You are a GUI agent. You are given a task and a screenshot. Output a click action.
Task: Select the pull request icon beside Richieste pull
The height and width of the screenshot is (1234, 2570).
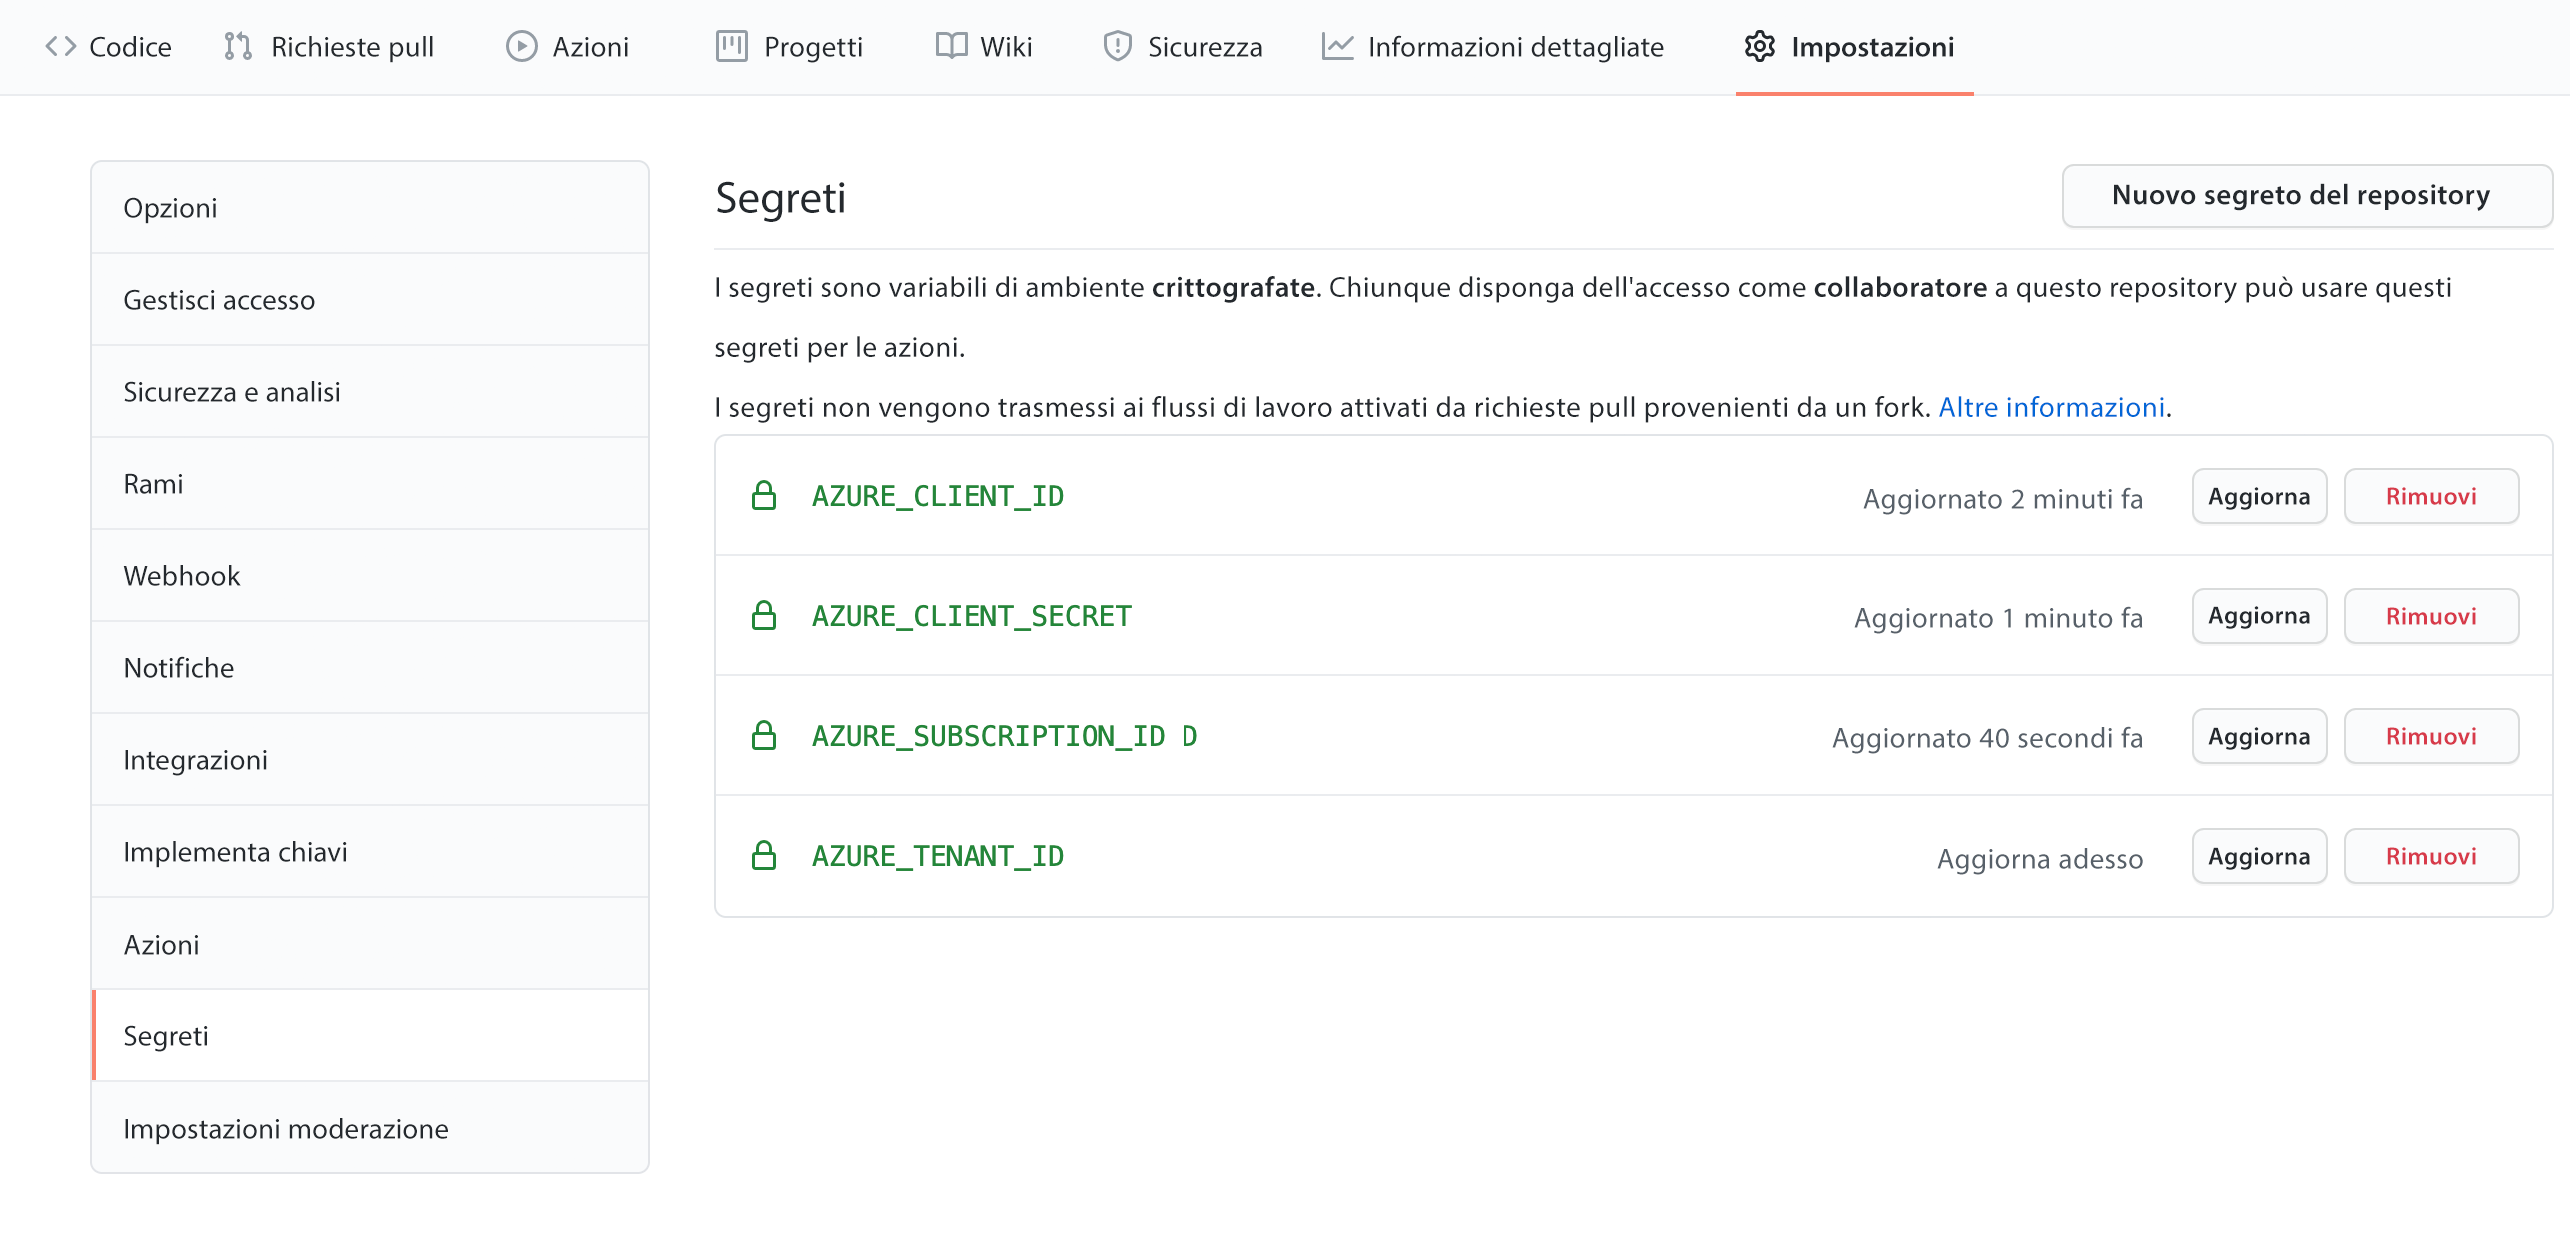coord(236,46)
